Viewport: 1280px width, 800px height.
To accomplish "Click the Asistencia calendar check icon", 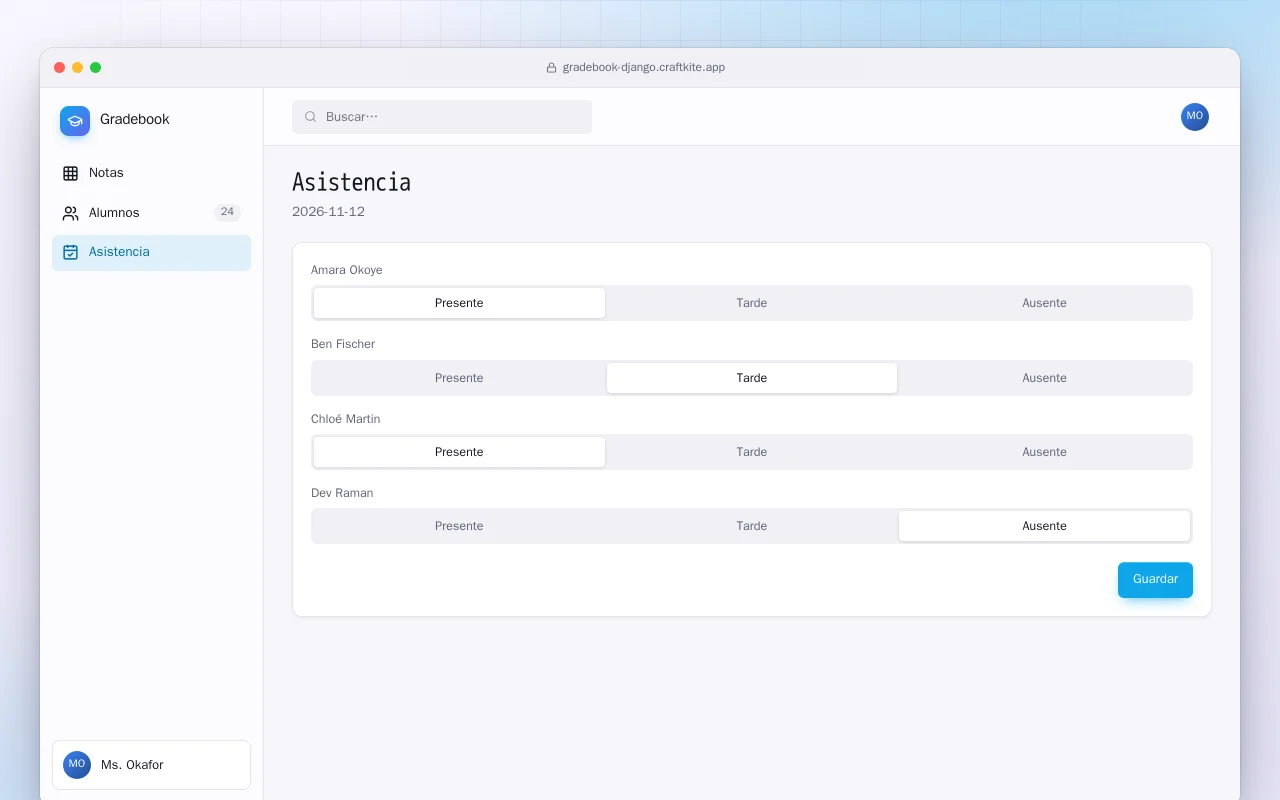I will point(70,252).
